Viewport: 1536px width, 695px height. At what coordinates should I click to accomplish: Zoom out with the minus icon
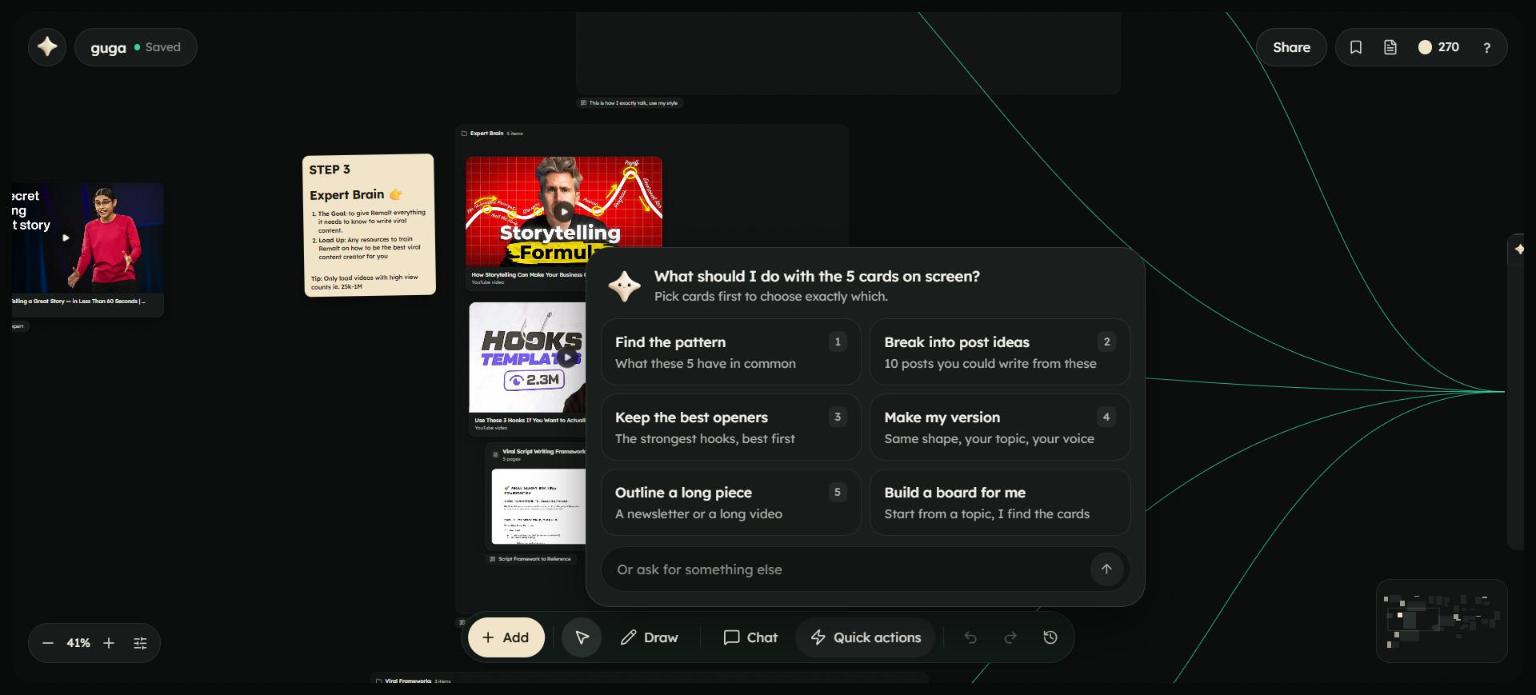point(48,643)
